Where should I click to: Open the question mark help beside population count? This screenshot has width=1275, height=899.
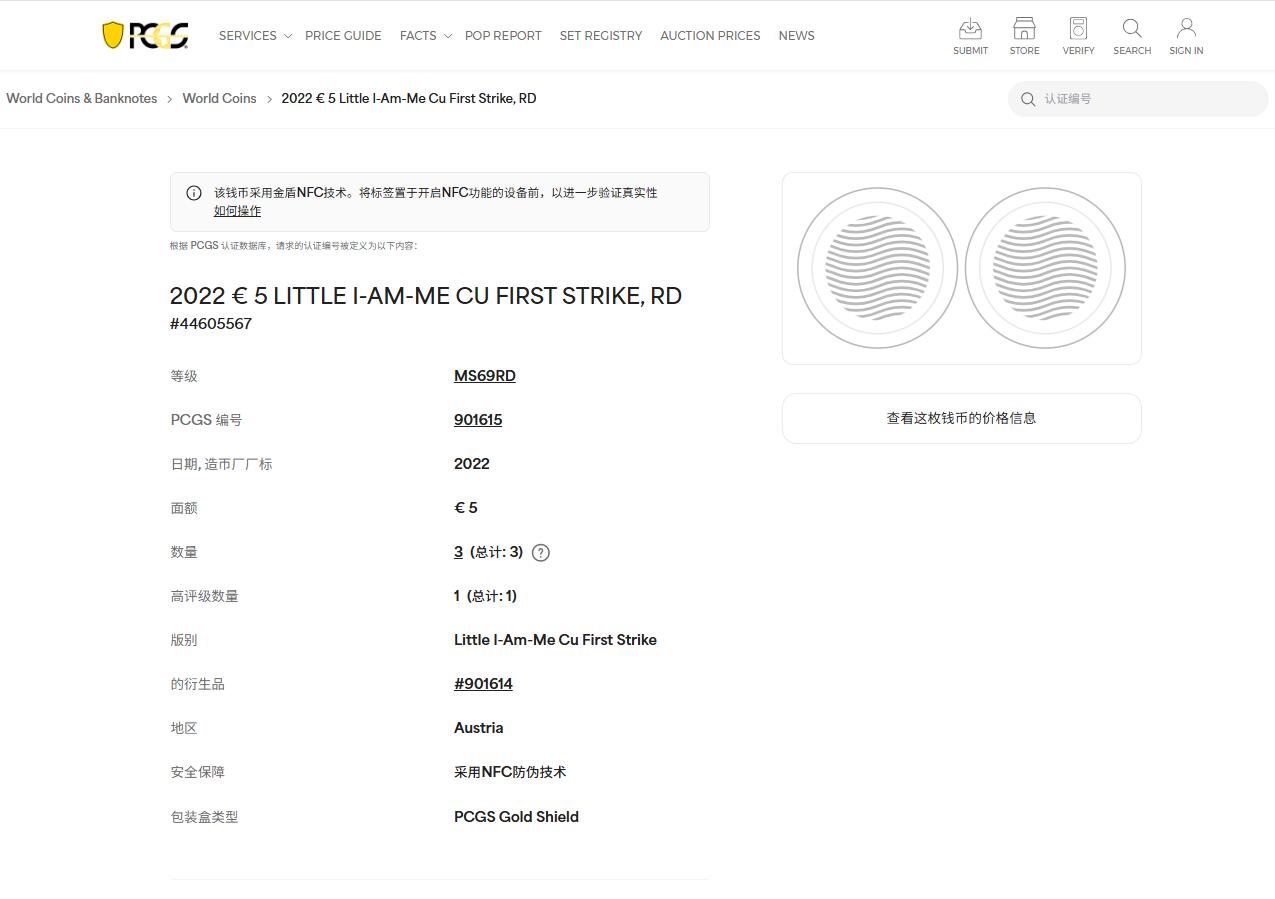540,551
